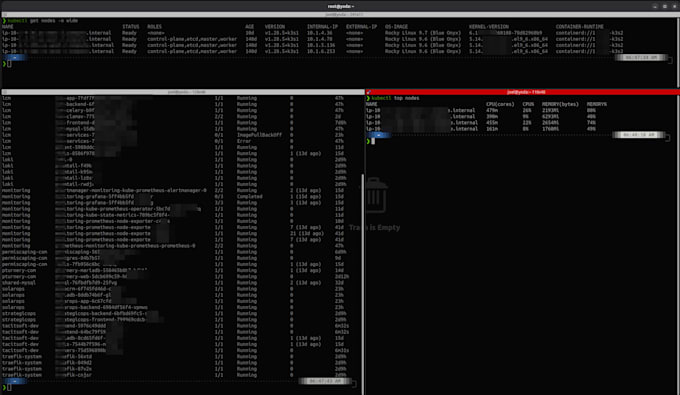Click the 'kubectl top nodes' command text
Viewport: 680px width, 395px height.
396,98
